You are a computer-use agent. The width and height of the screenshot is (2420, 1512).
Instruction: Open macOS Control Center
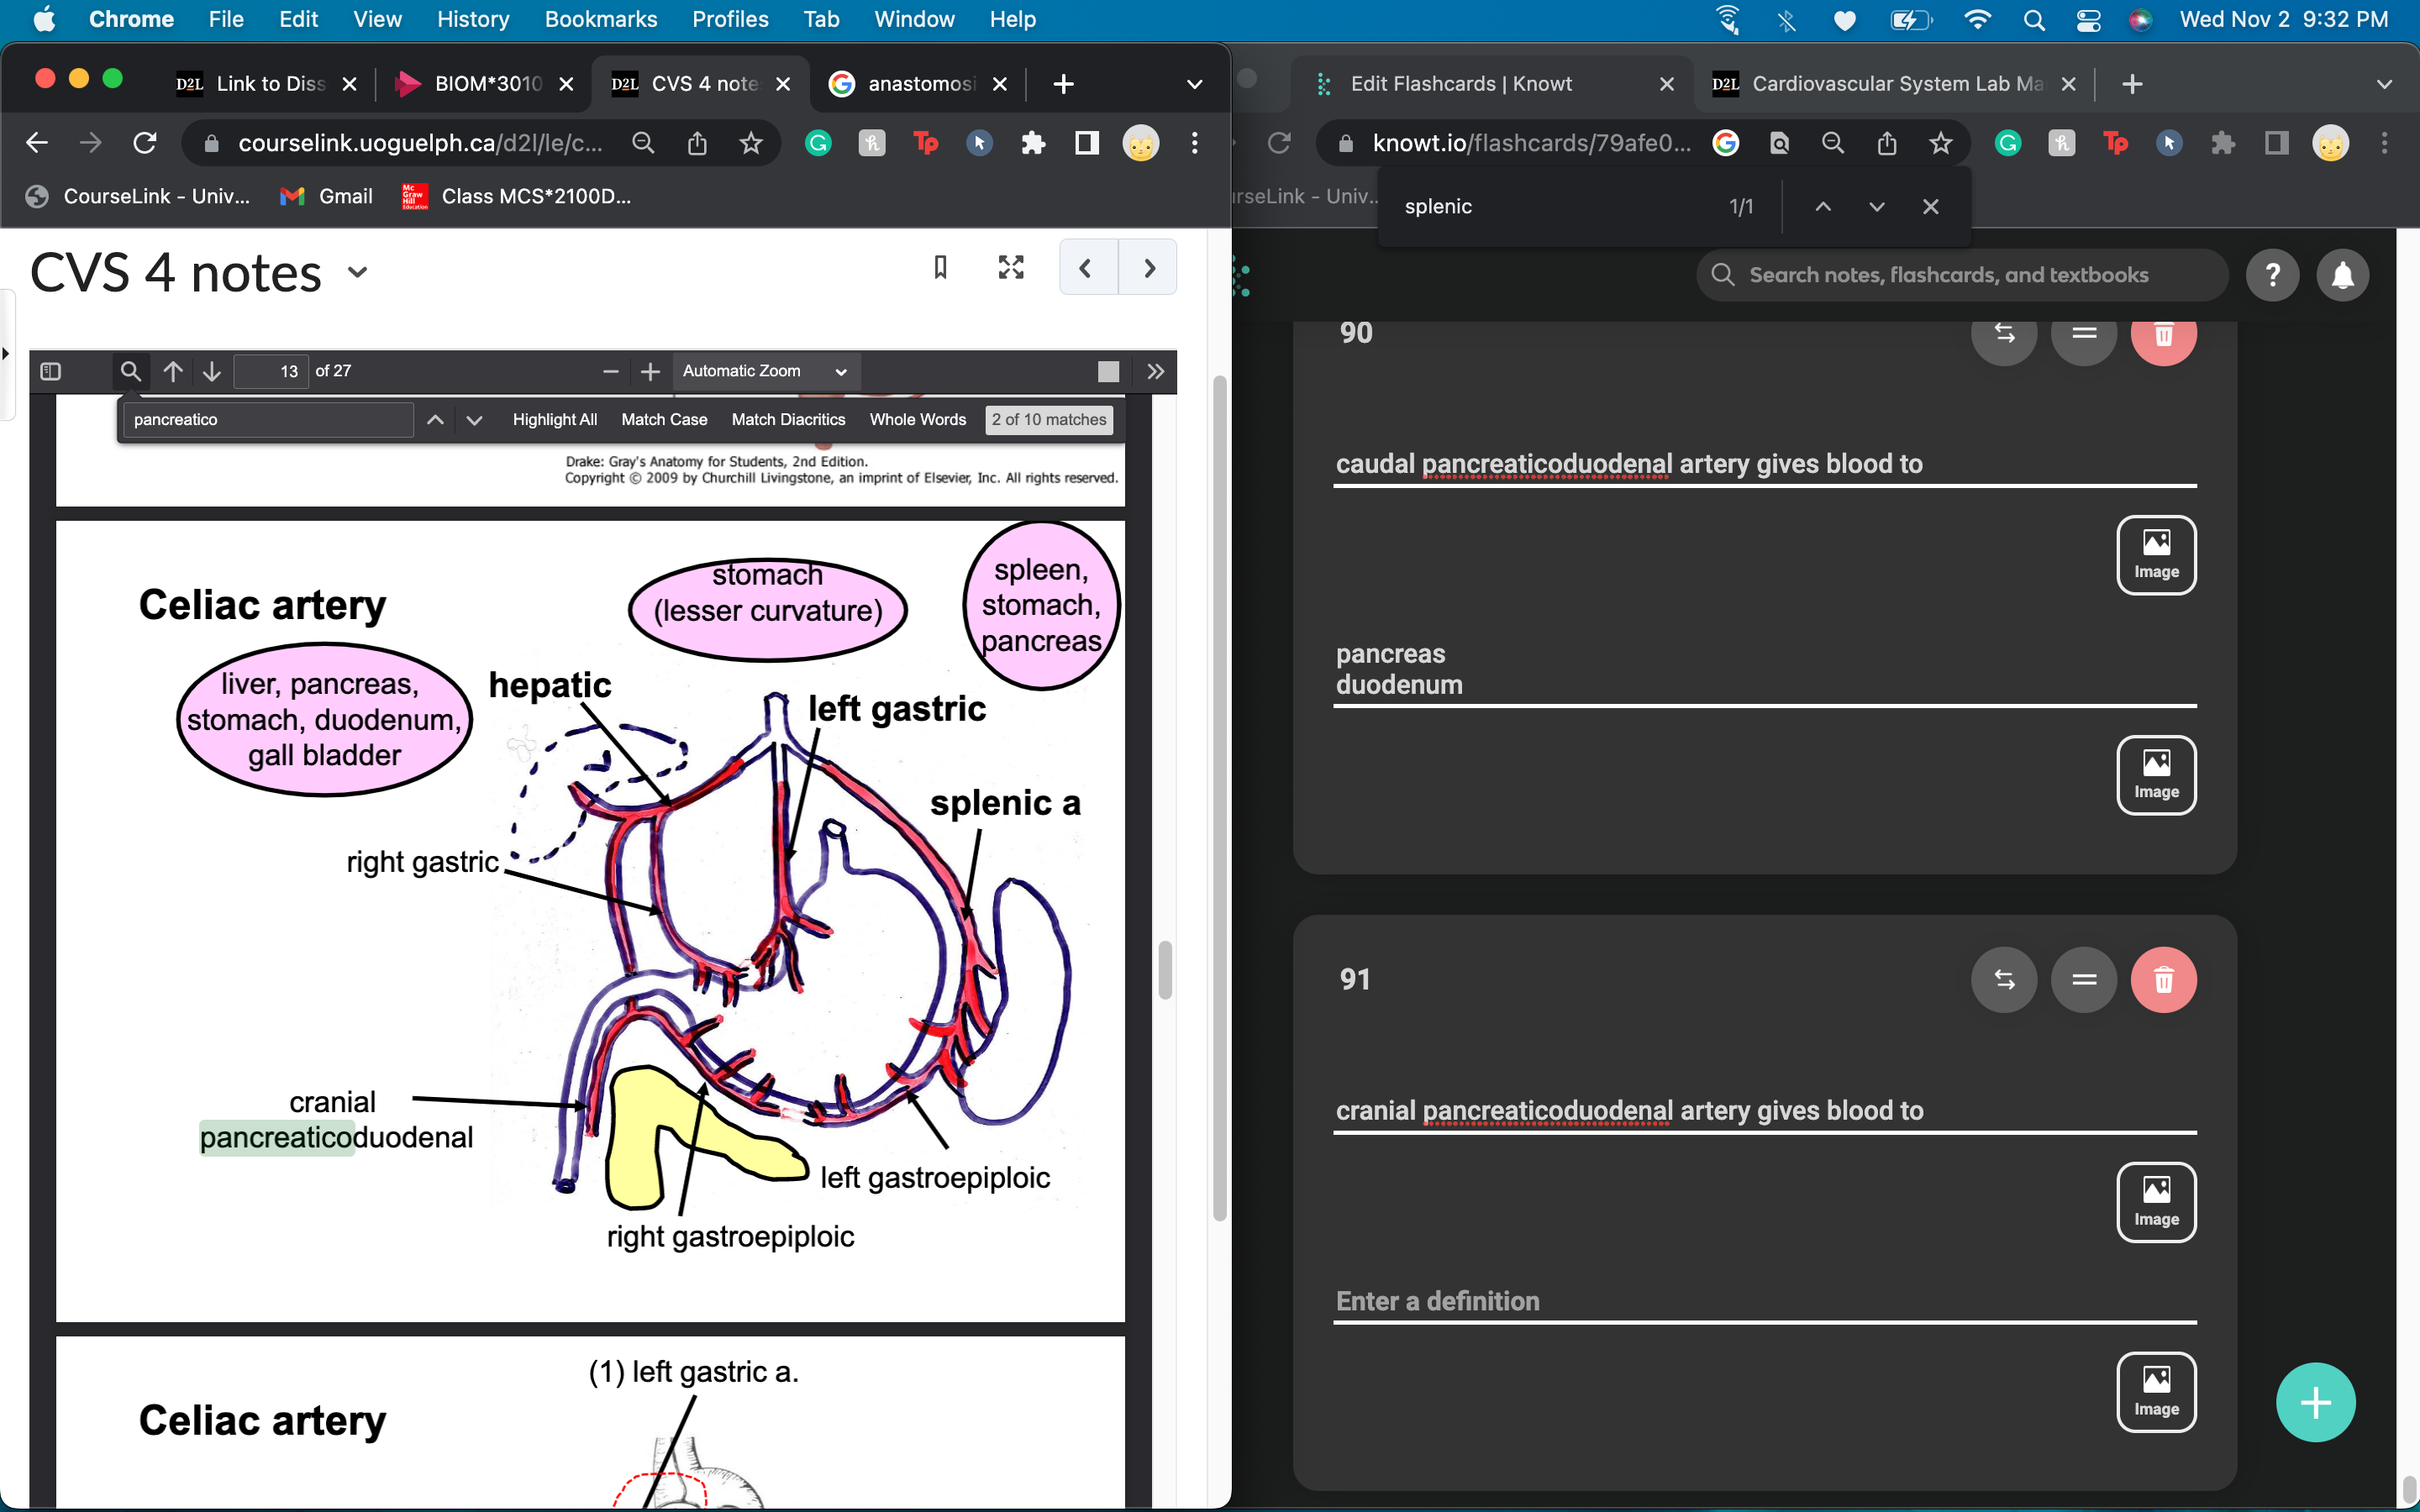tap(2087, 19)
